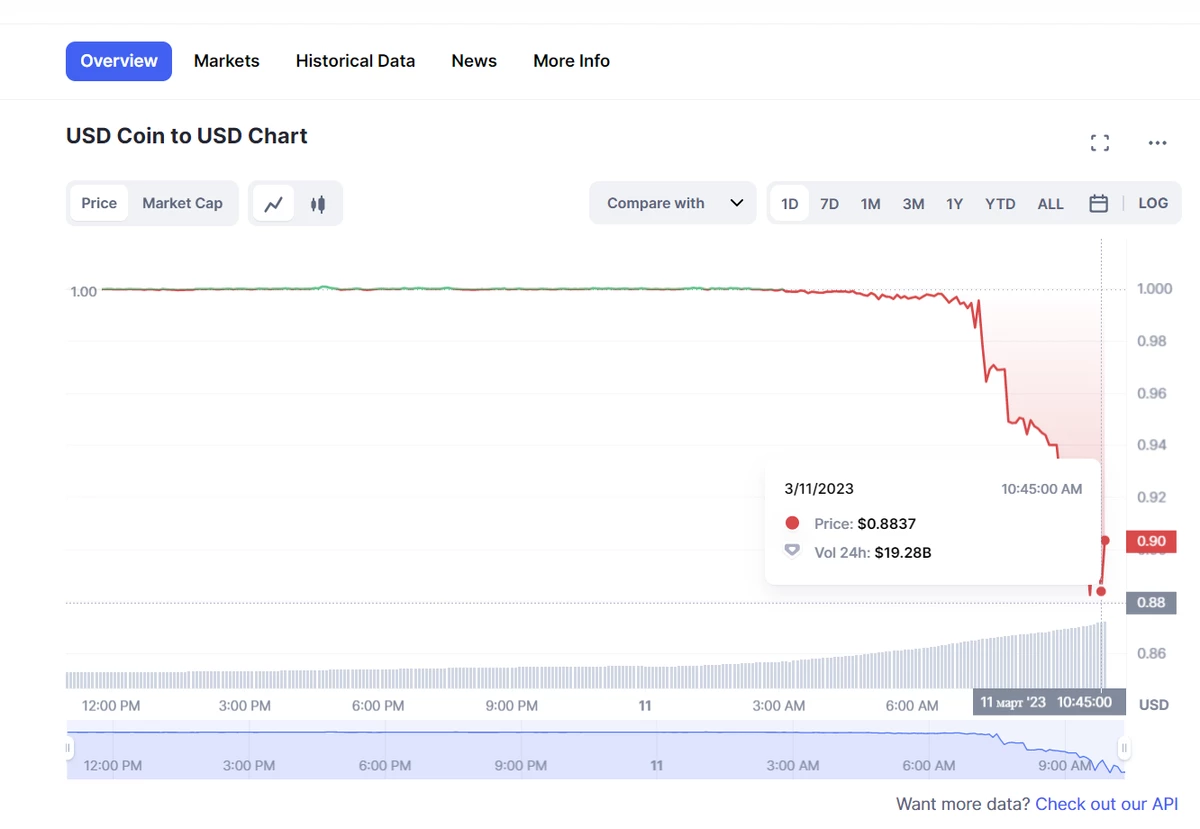The image size is (1200, 829).
Task: Open the Overview tab
Action: pyautogui.click(x=119, y=61)
